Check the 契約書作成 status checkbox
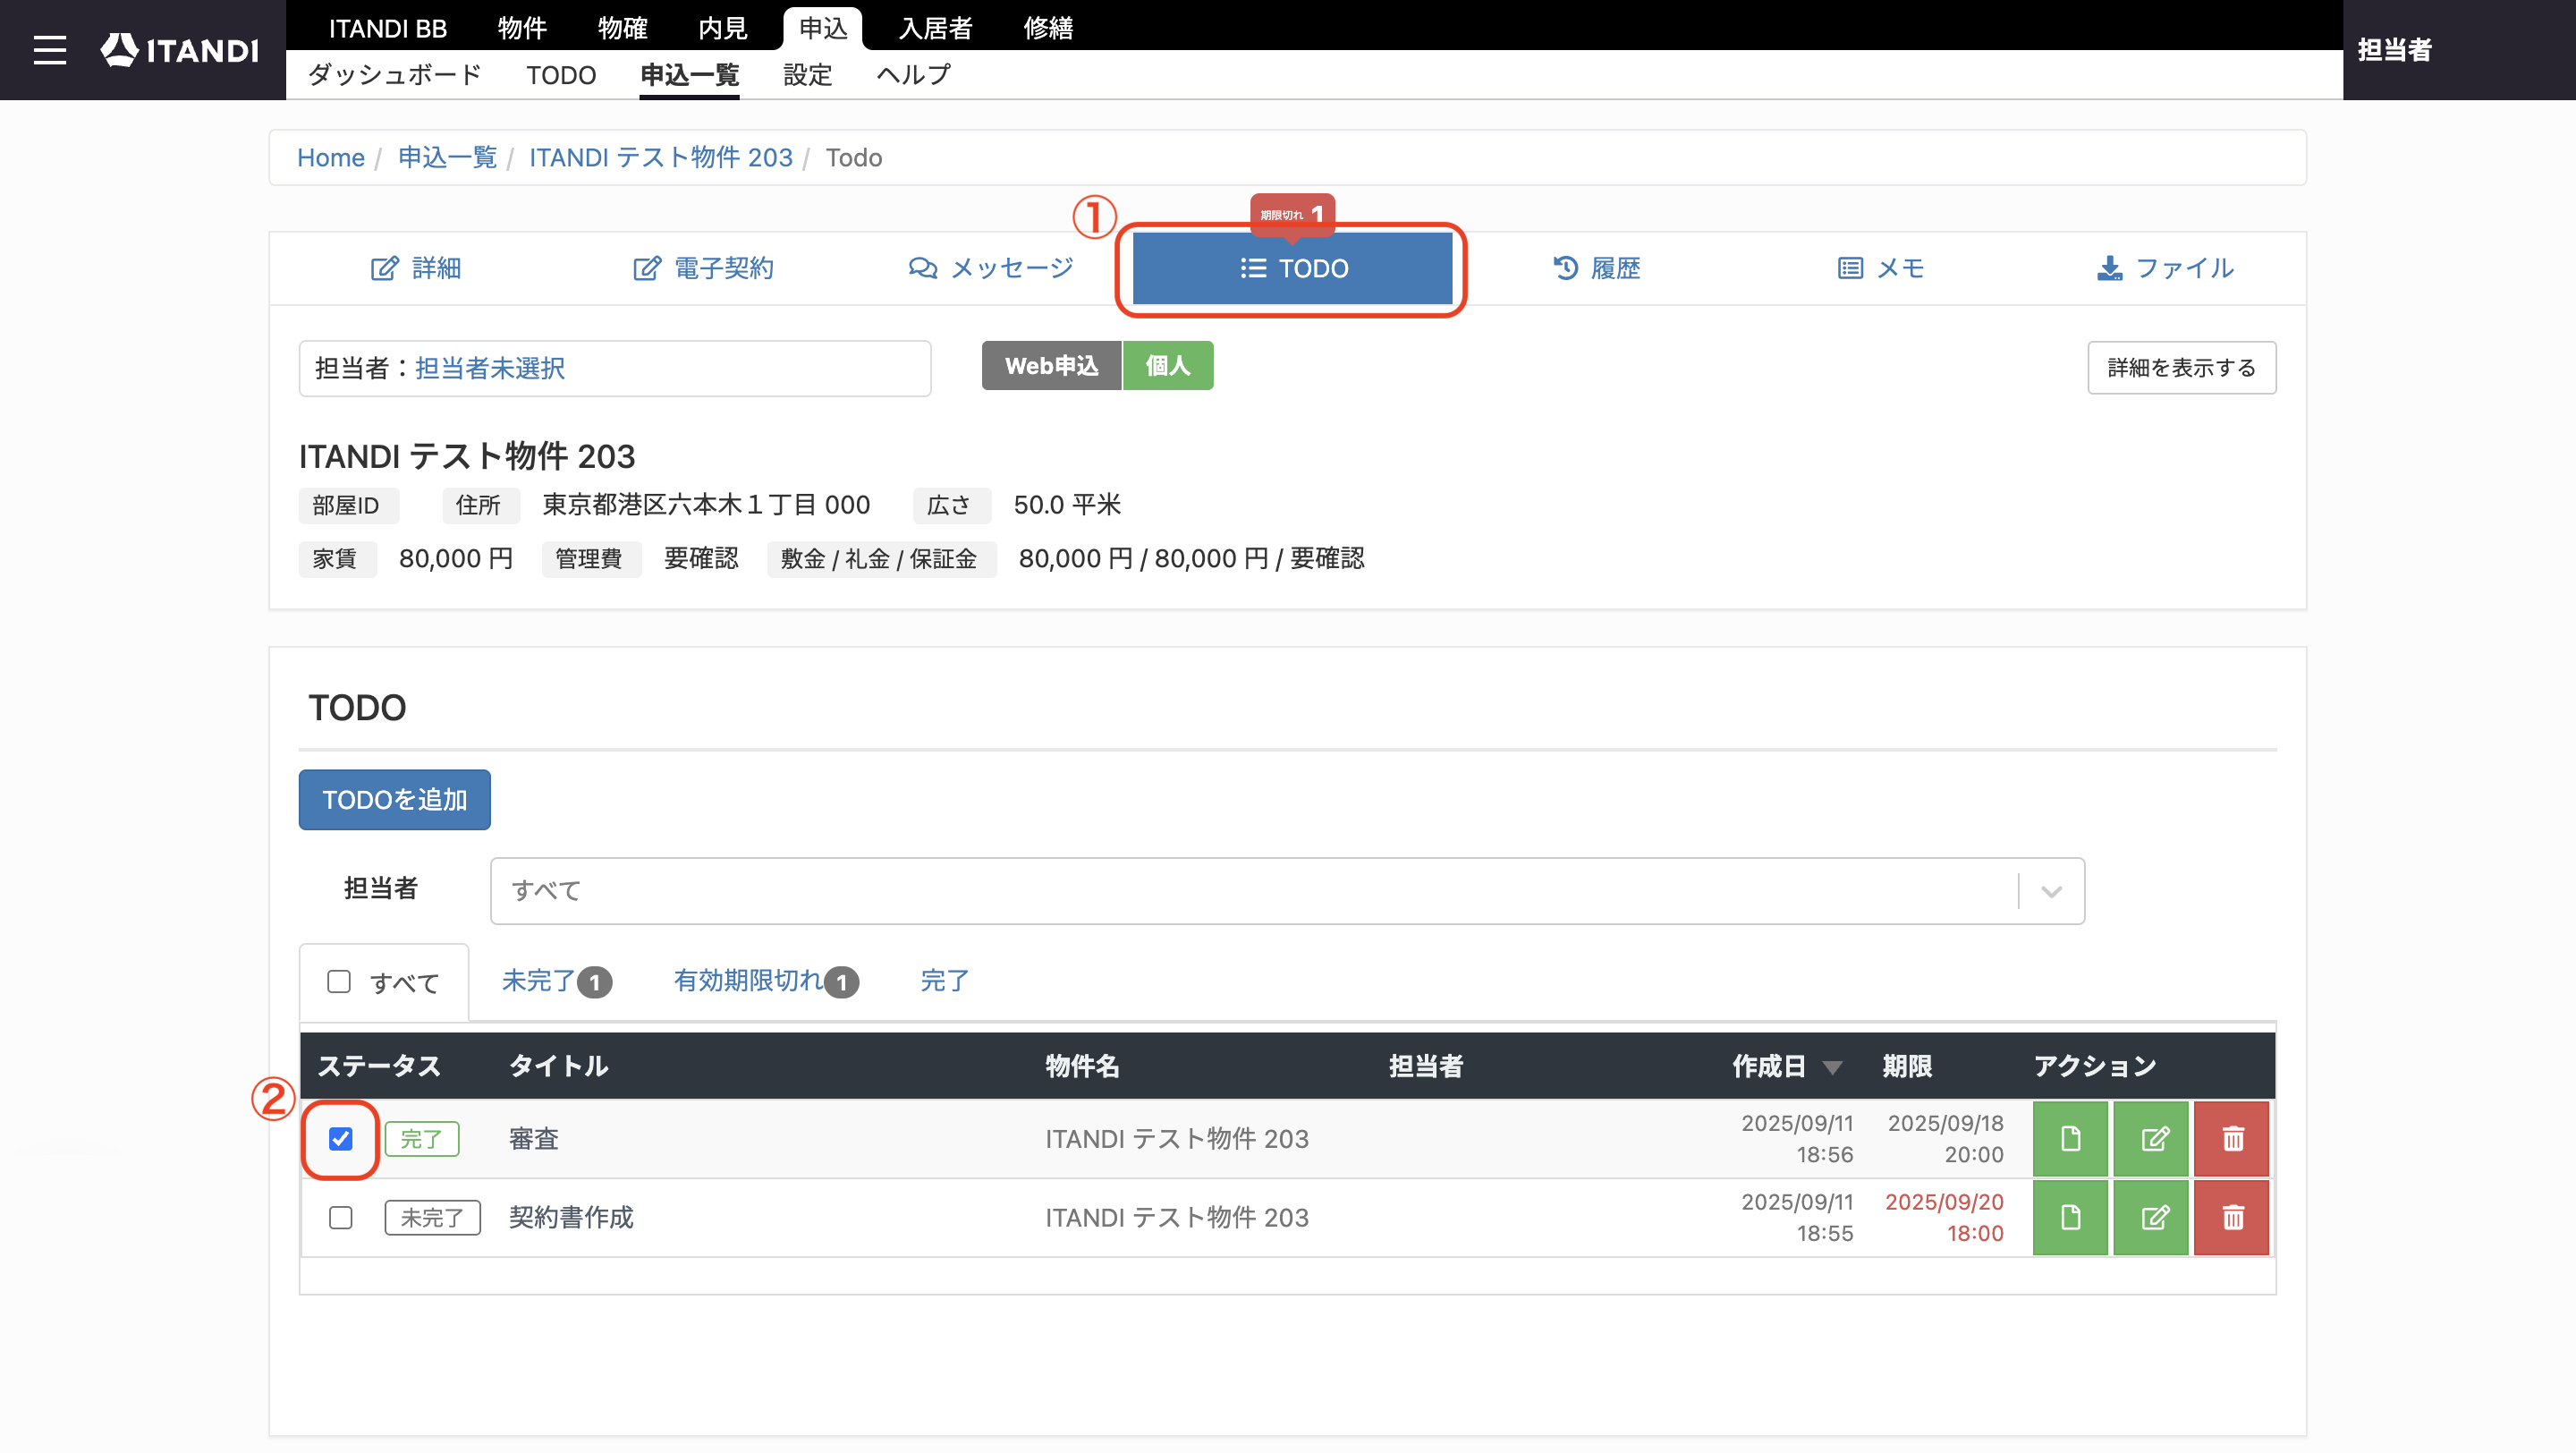Image resolution: width=2576 pixels, height=1453 pixels. [341, 1217]
